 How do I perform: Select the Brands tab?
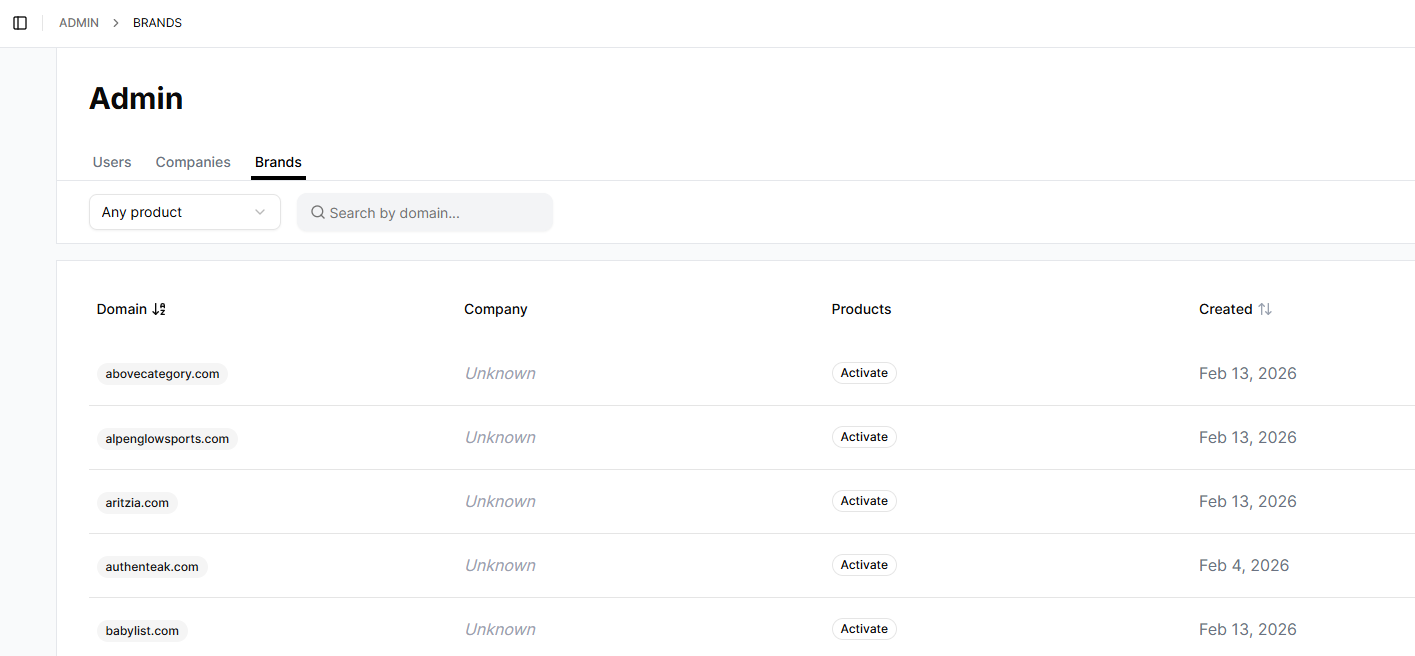click(x=278, y=162)
